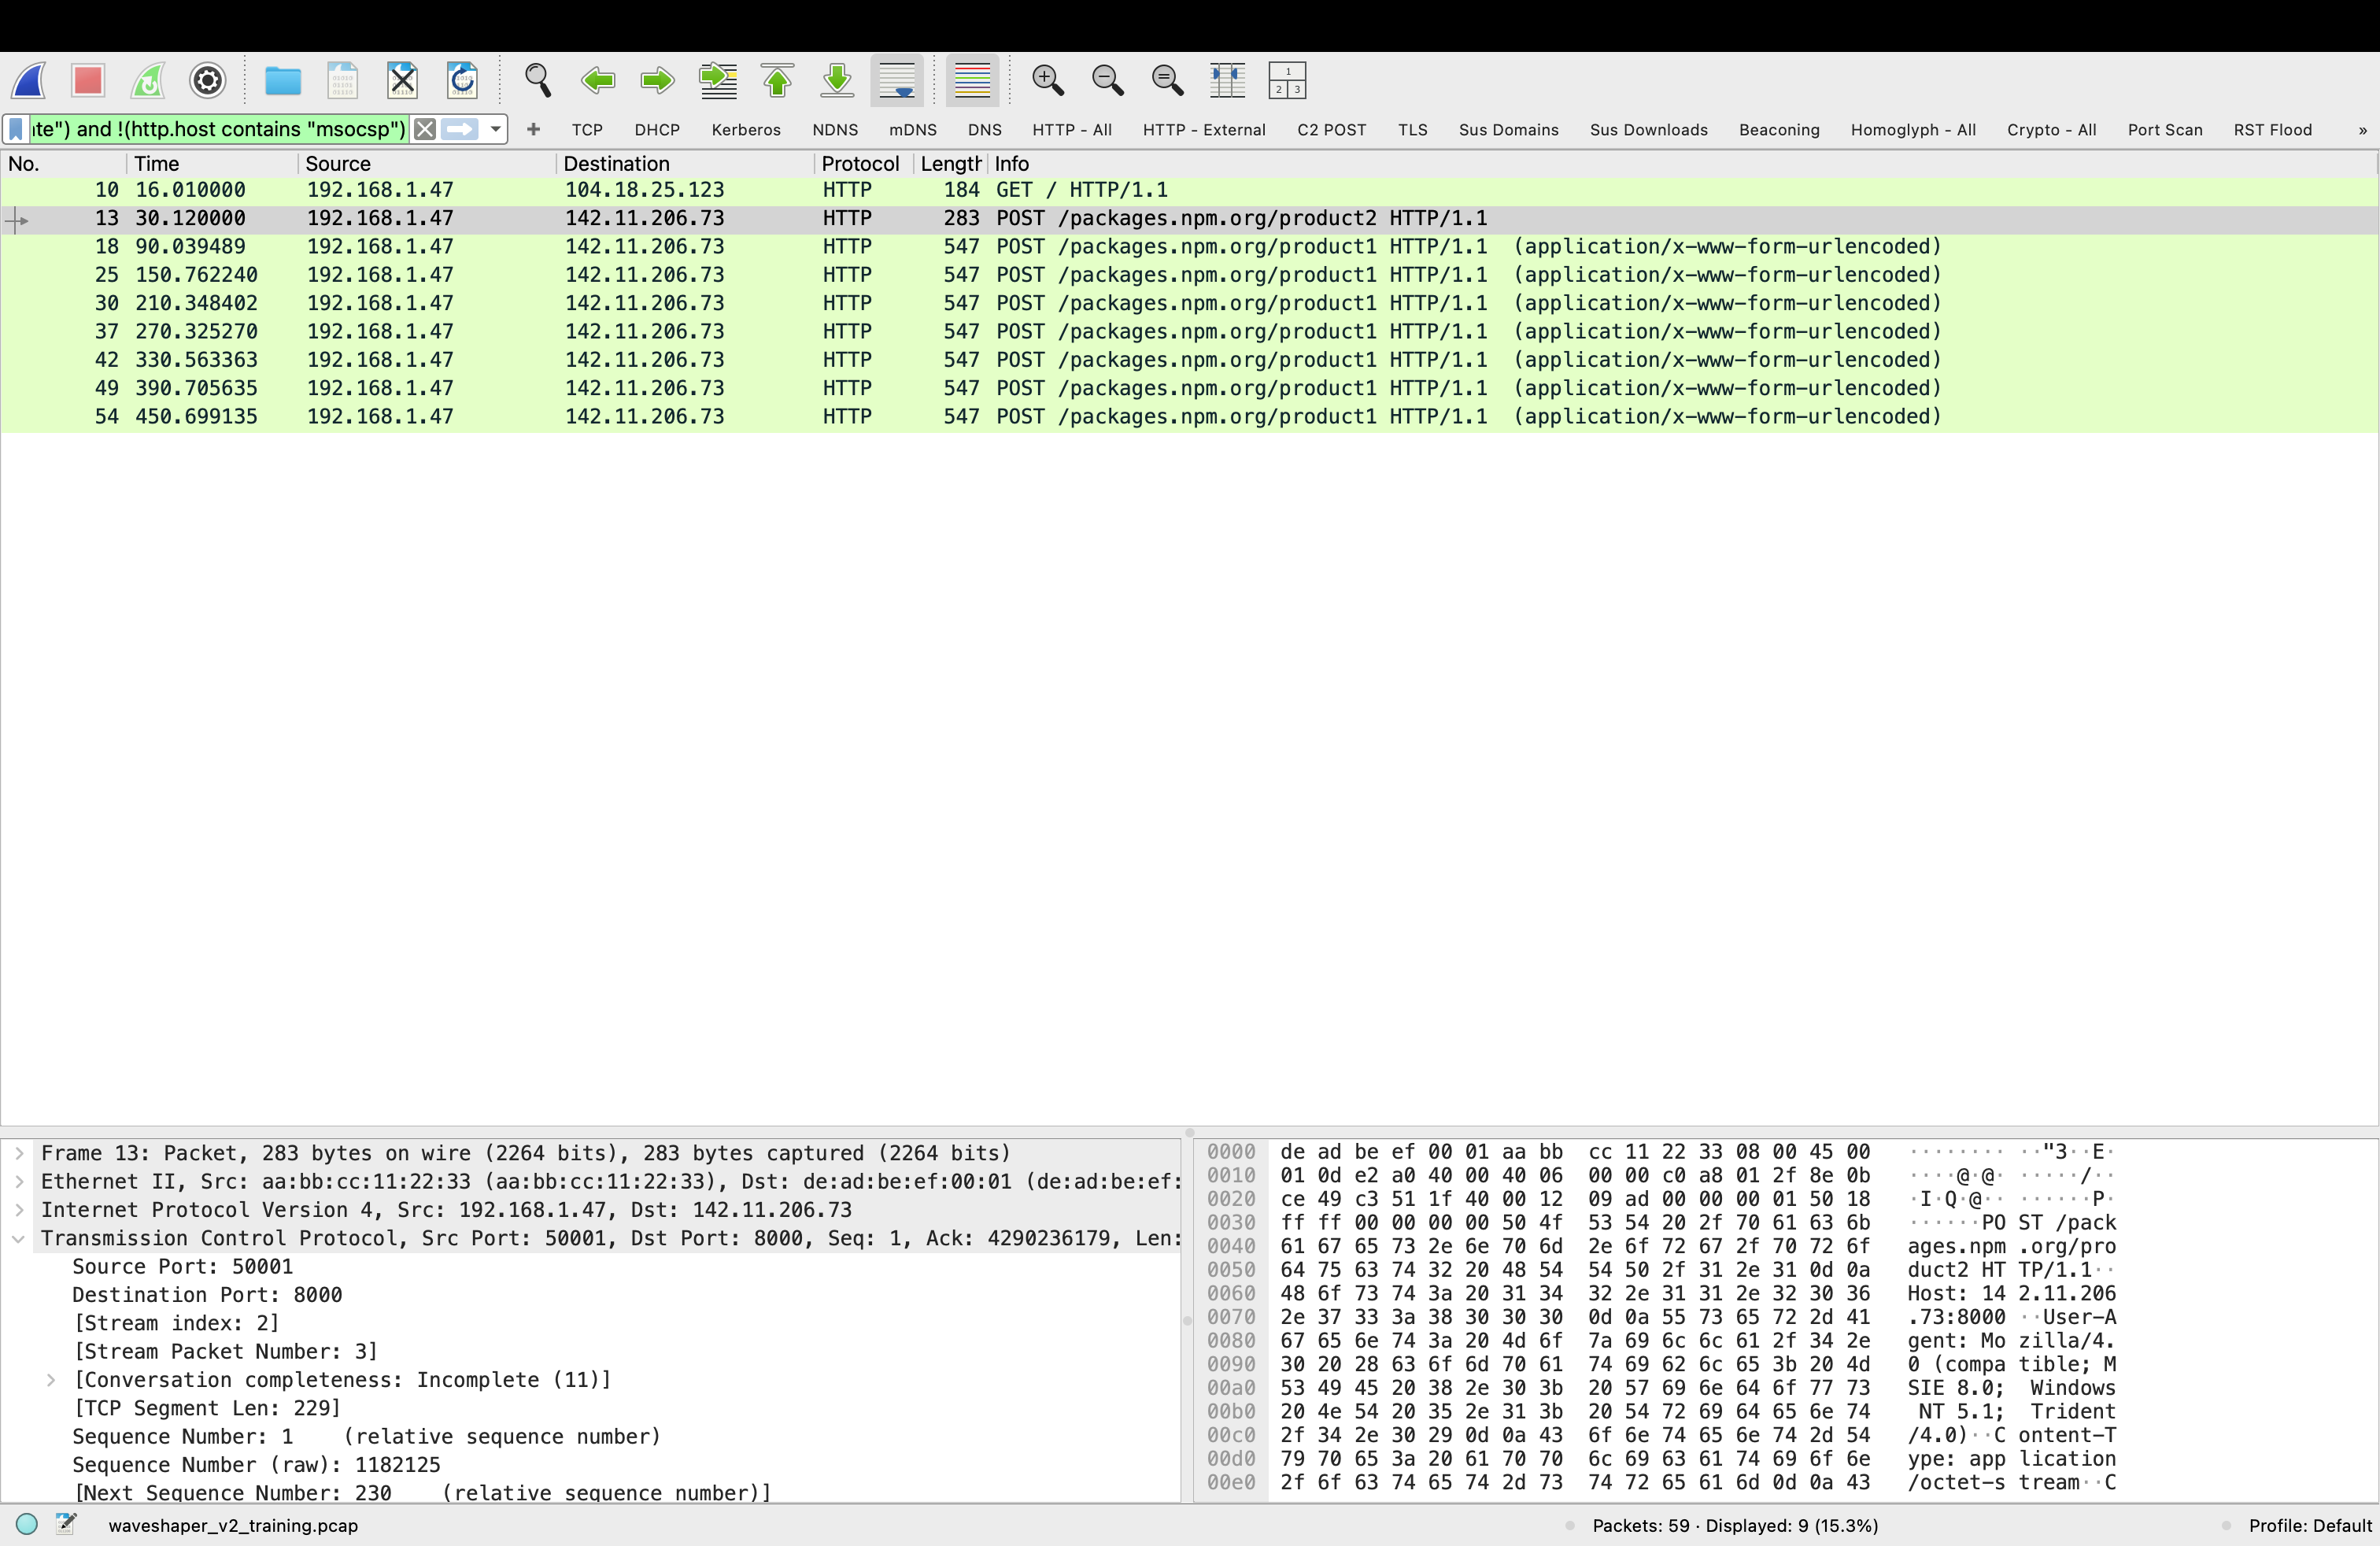Restart the current capture

click(148, 80)
